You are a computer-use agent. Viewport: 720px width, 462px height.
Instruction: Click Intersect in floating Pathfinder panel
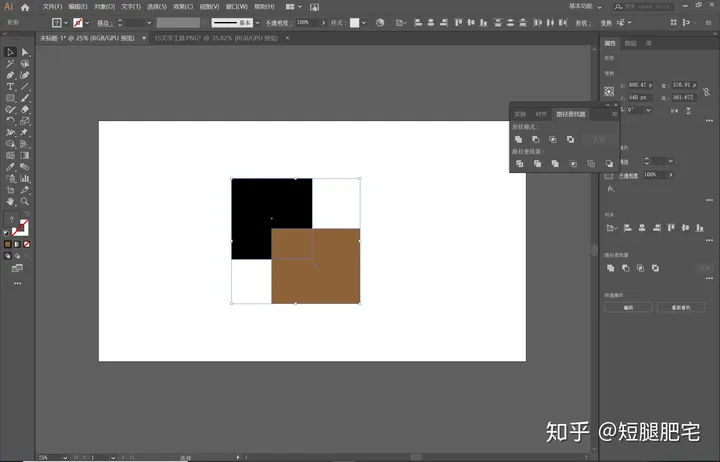553,140
